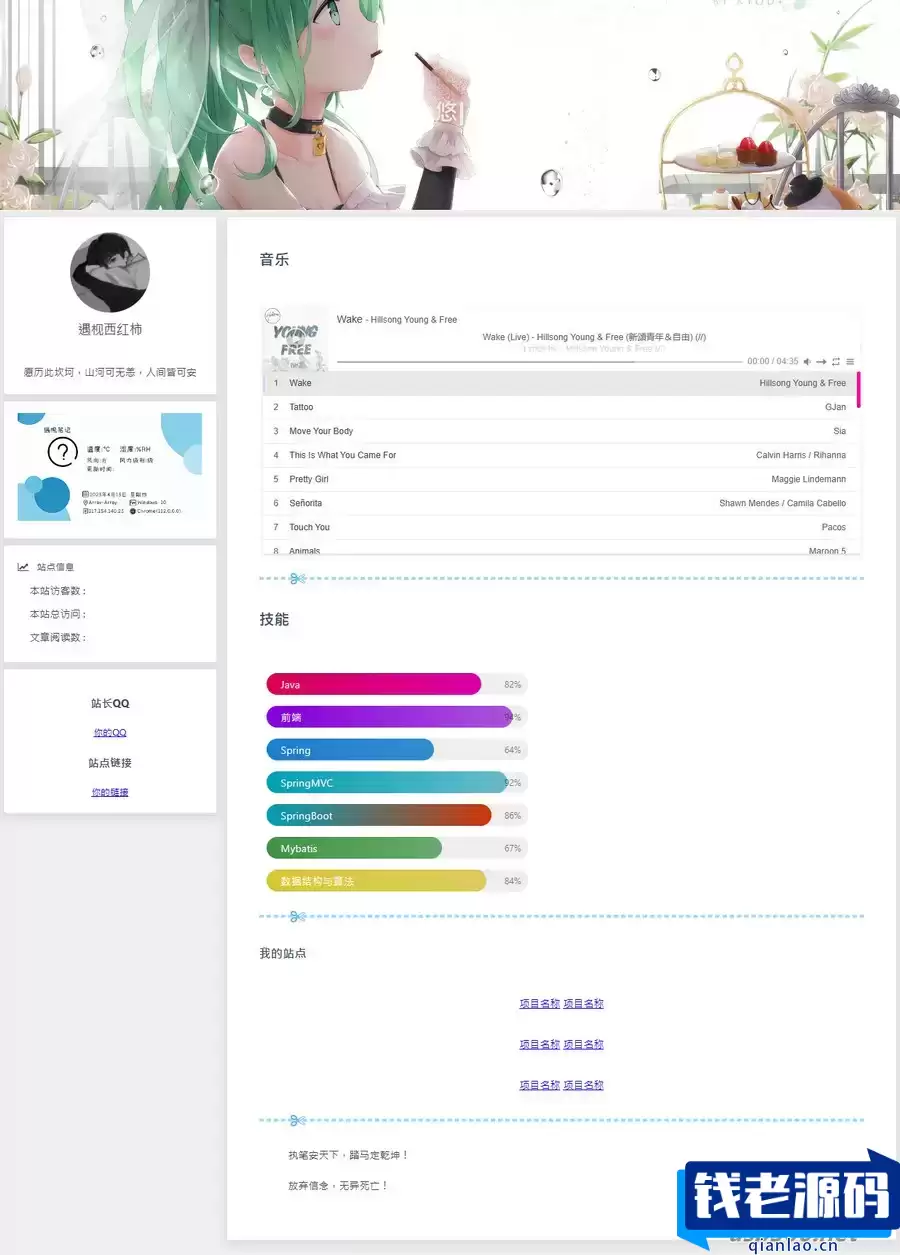Click the 00:00 / 04:35 time display
Screen dimensions: 900x1255
pyautogui.click(x=773, y=361)
